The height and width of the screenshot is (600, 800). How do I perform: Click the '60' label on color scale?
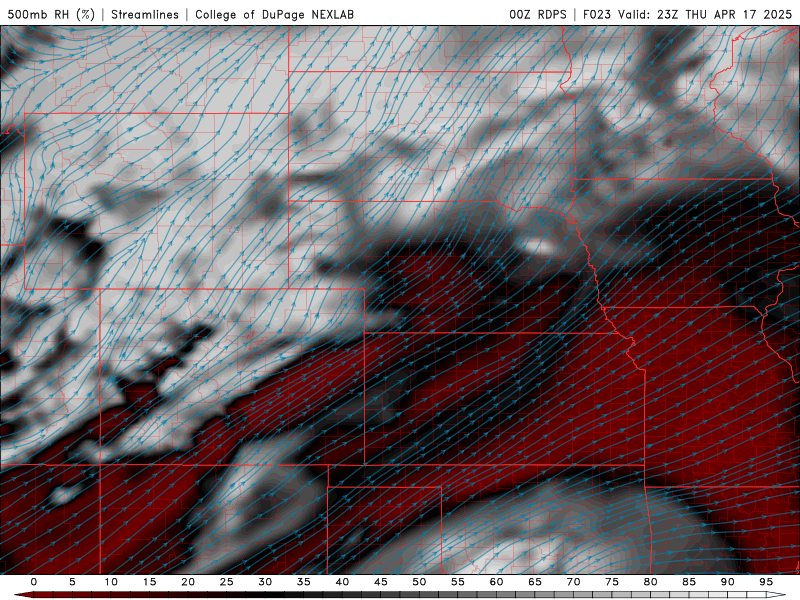[x=496, y=582]
